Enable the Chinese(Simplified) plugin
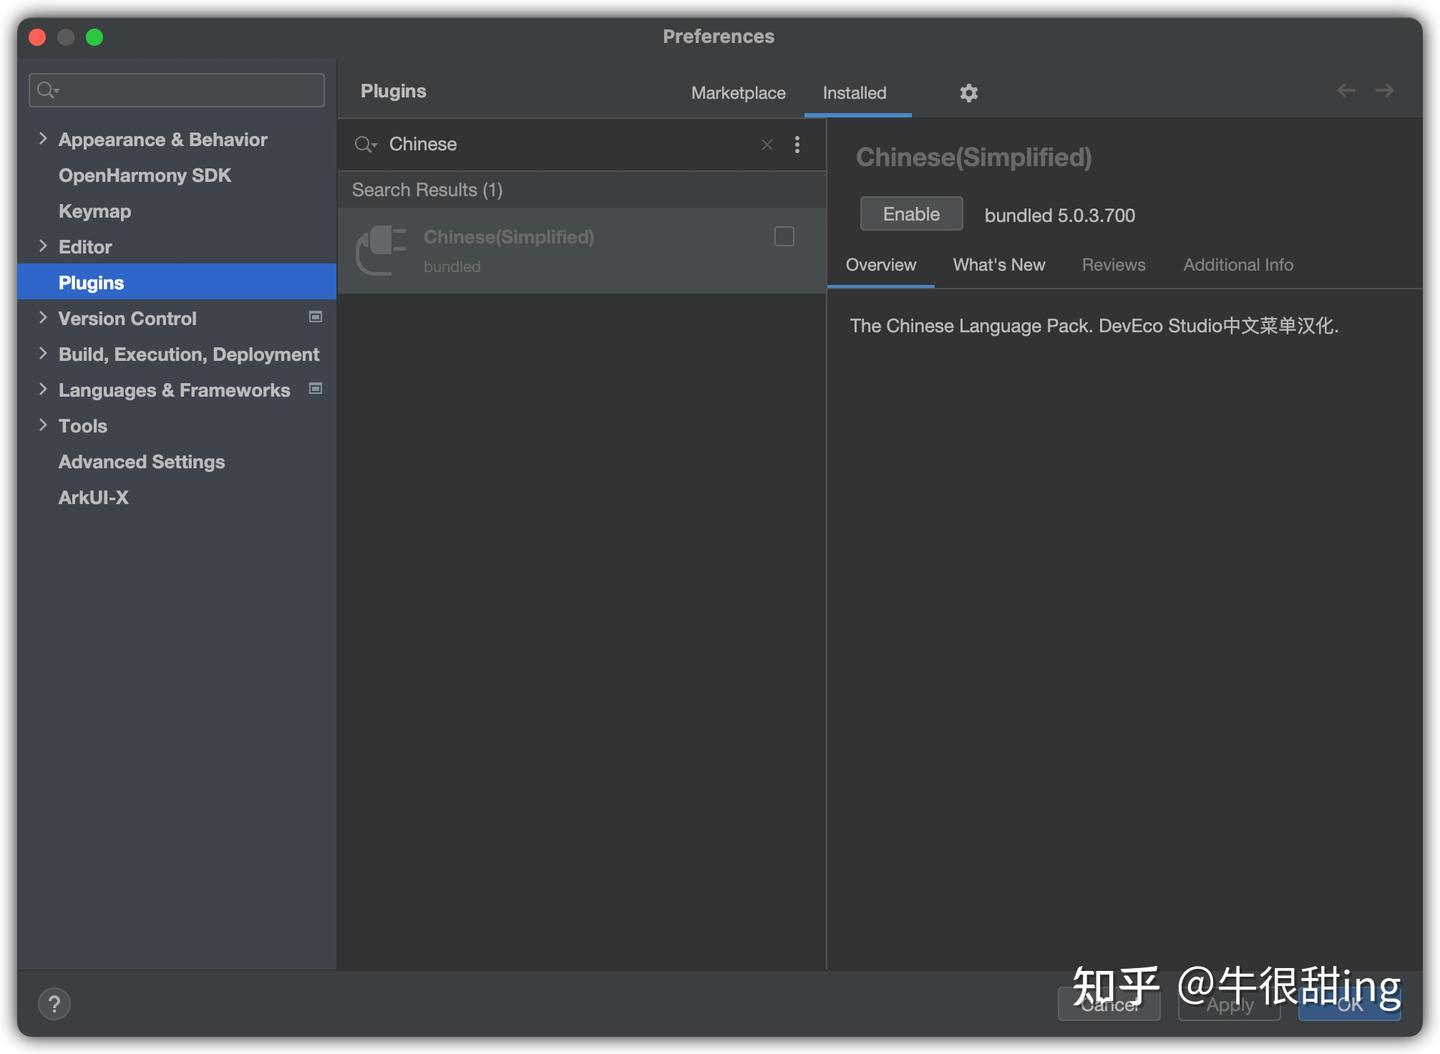Viewport: 1440px width, 1054px height. coord(911,214)
